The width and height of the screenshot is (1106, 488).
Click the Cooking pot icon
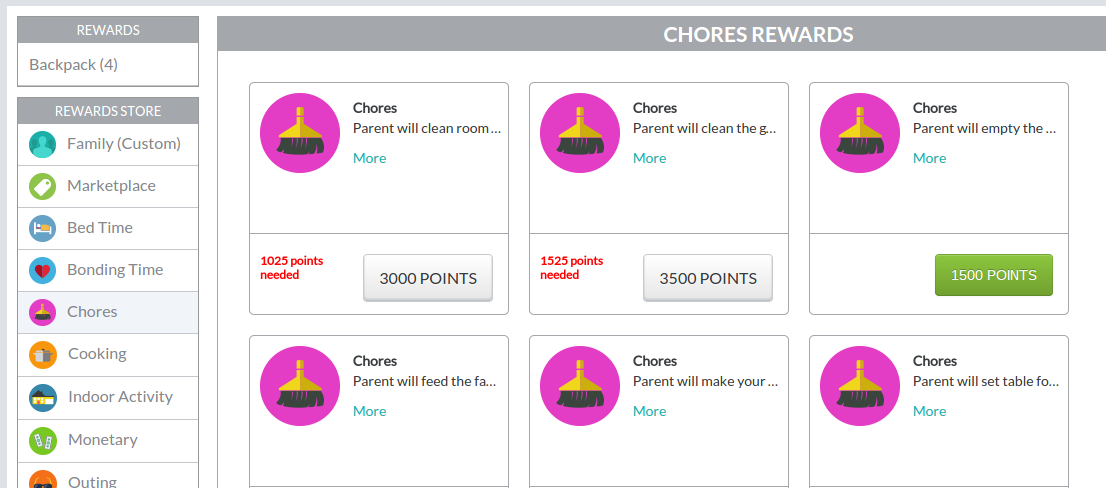click(42, 355)
